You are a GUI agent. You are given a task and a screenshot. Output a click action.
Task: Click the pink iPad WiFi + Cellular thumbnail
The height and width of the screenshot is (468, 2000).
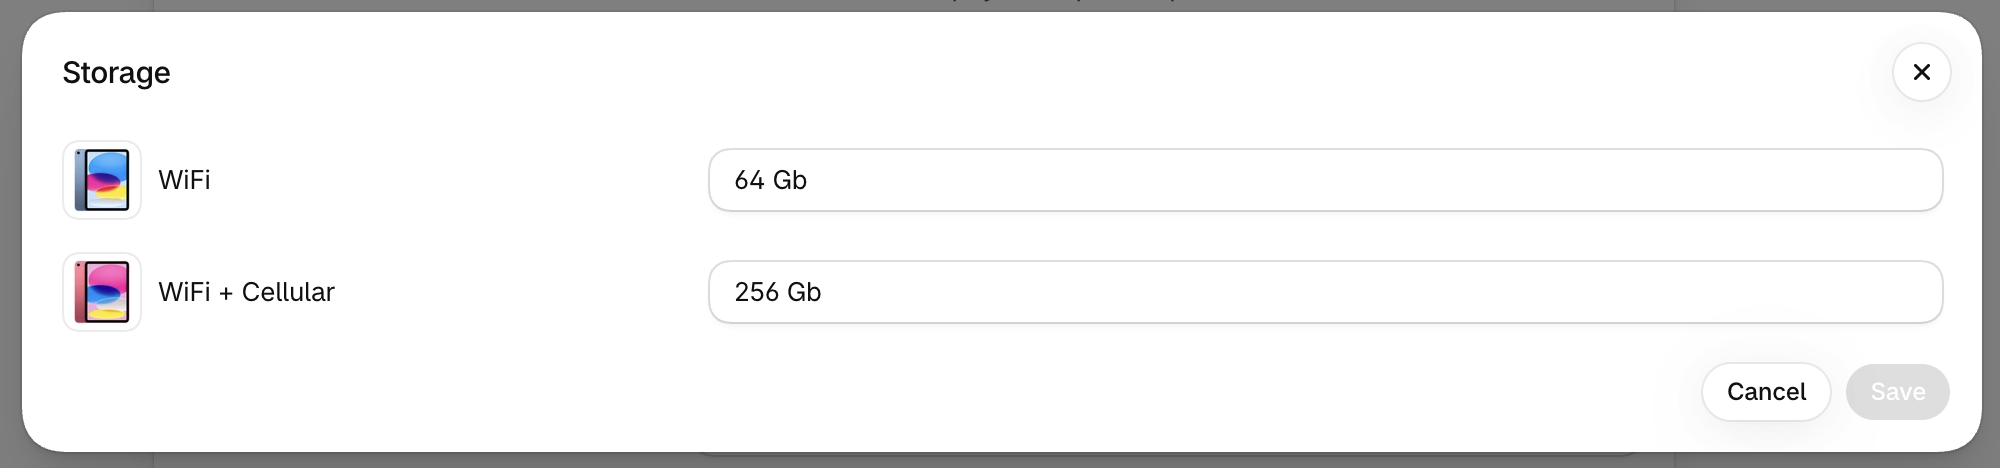pyautogui.click(x=102, y=292)
